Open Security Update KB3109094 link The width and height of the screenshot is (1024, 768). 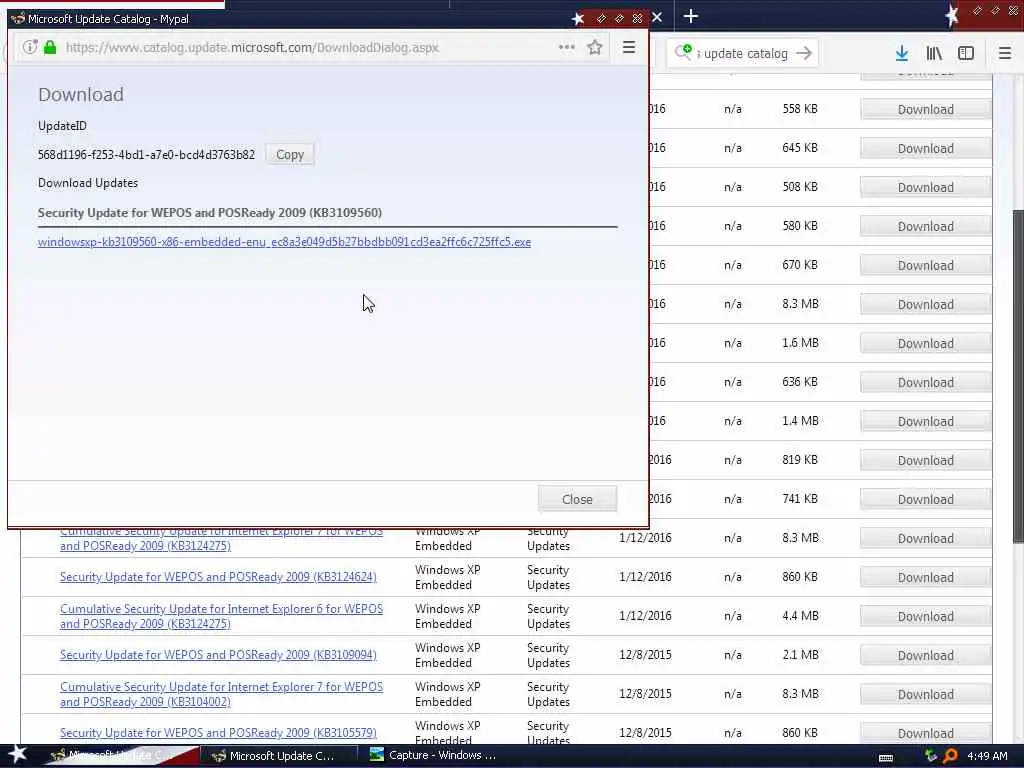click(x=218, y=655)
